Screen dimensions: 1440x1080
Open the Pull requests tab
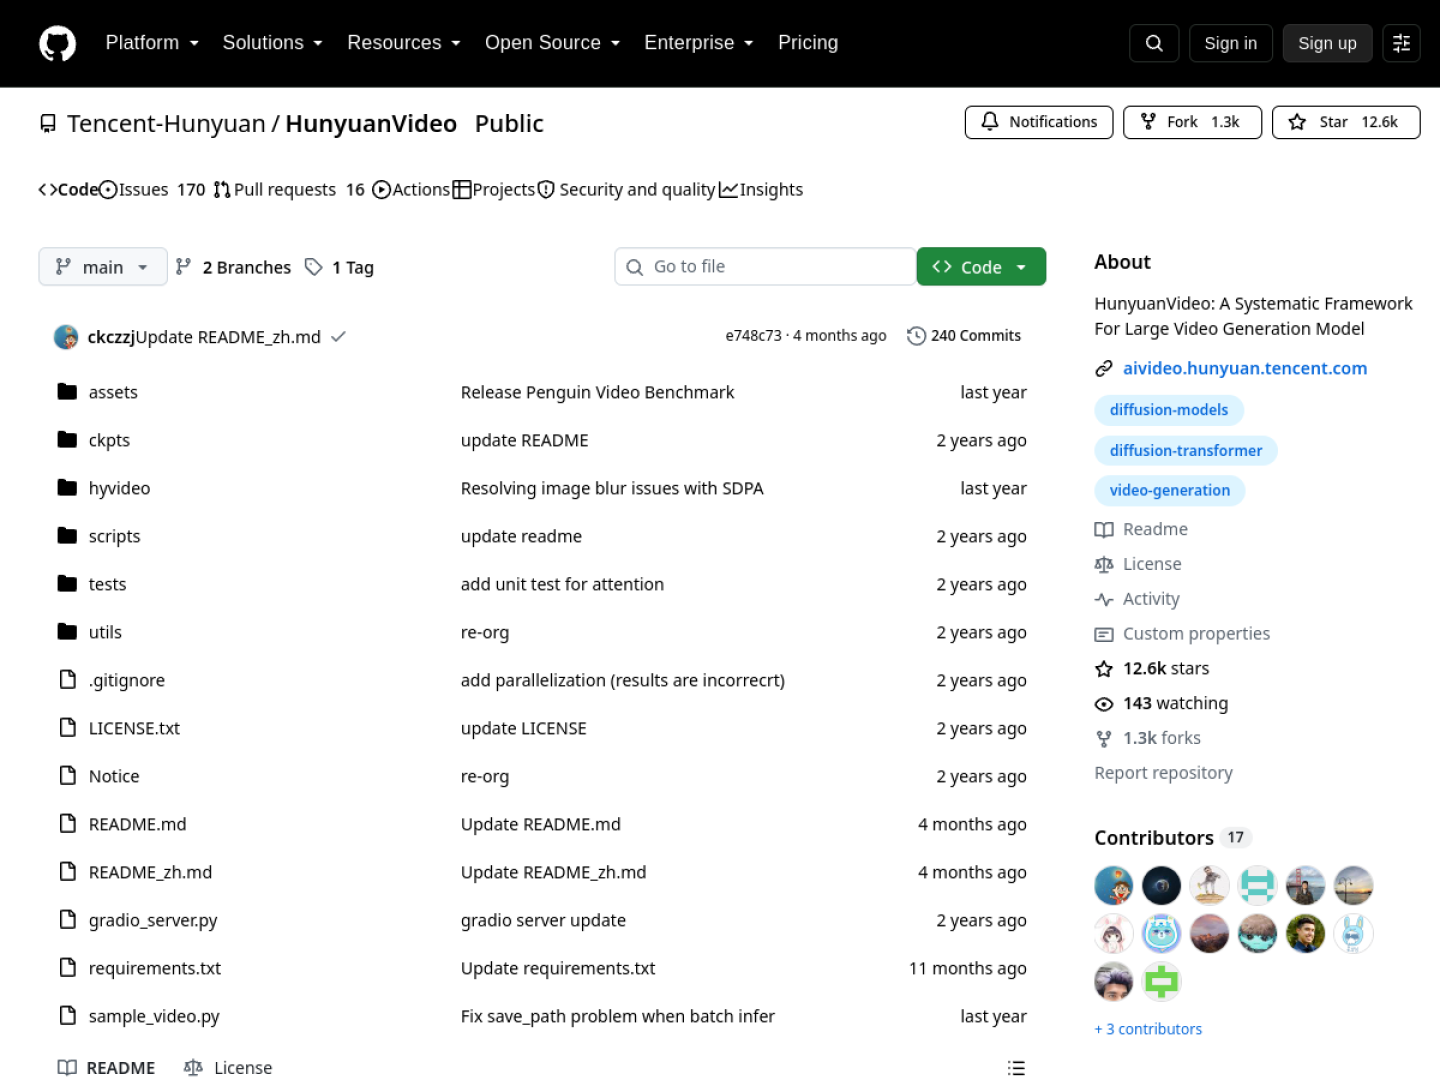tap(289, 190)
